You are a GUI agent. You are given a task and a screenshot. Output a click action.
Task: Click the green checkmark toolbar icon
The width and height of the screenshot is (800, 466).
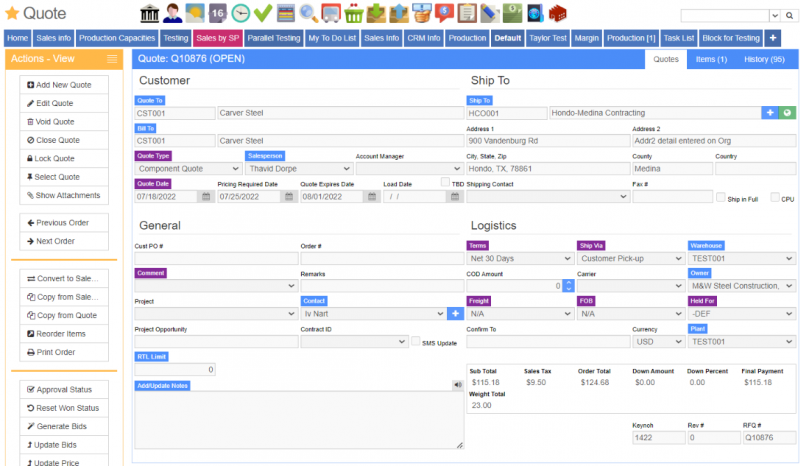point(263,14)
